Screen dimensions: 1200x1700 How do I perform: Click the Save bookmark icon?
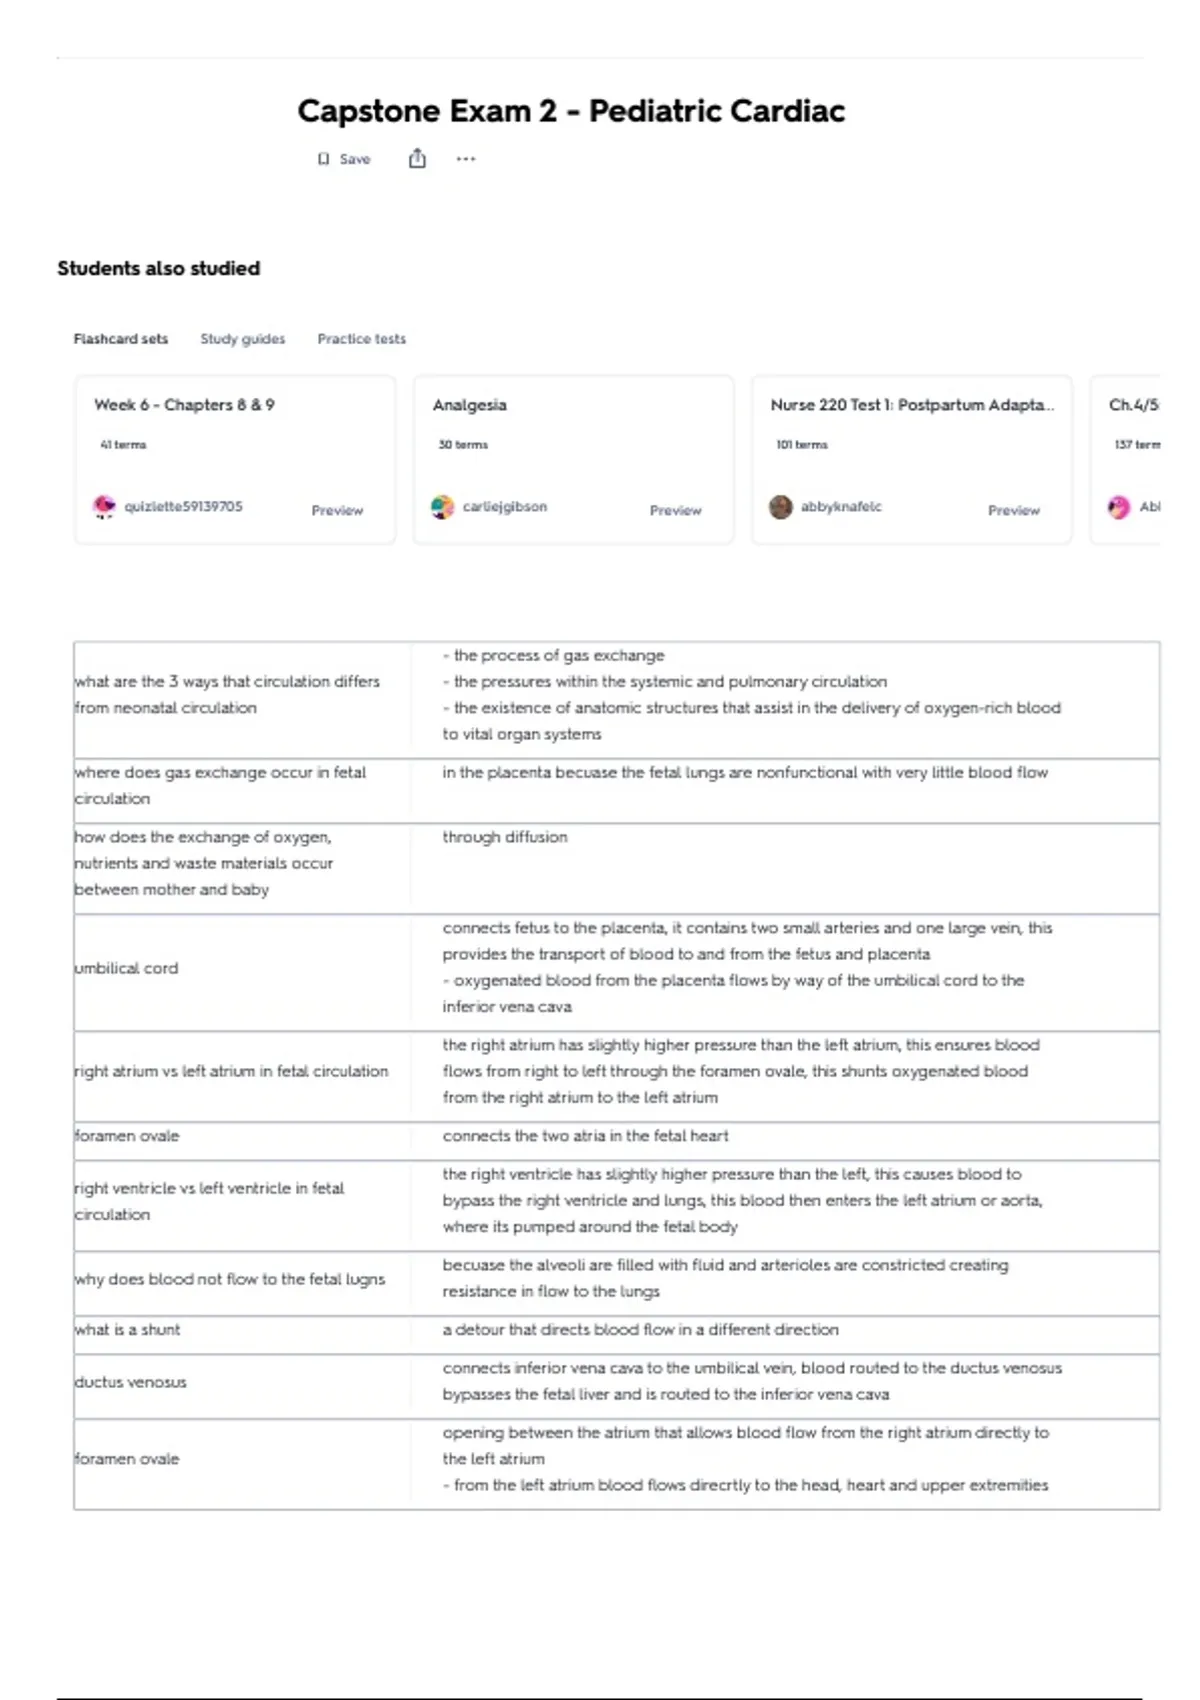(323, 159)
